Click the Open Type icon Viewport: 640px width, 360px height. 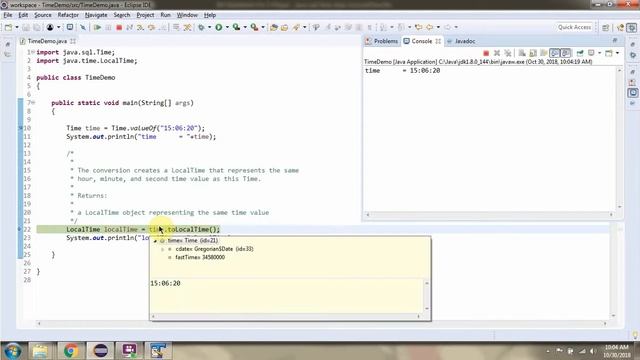274,27
